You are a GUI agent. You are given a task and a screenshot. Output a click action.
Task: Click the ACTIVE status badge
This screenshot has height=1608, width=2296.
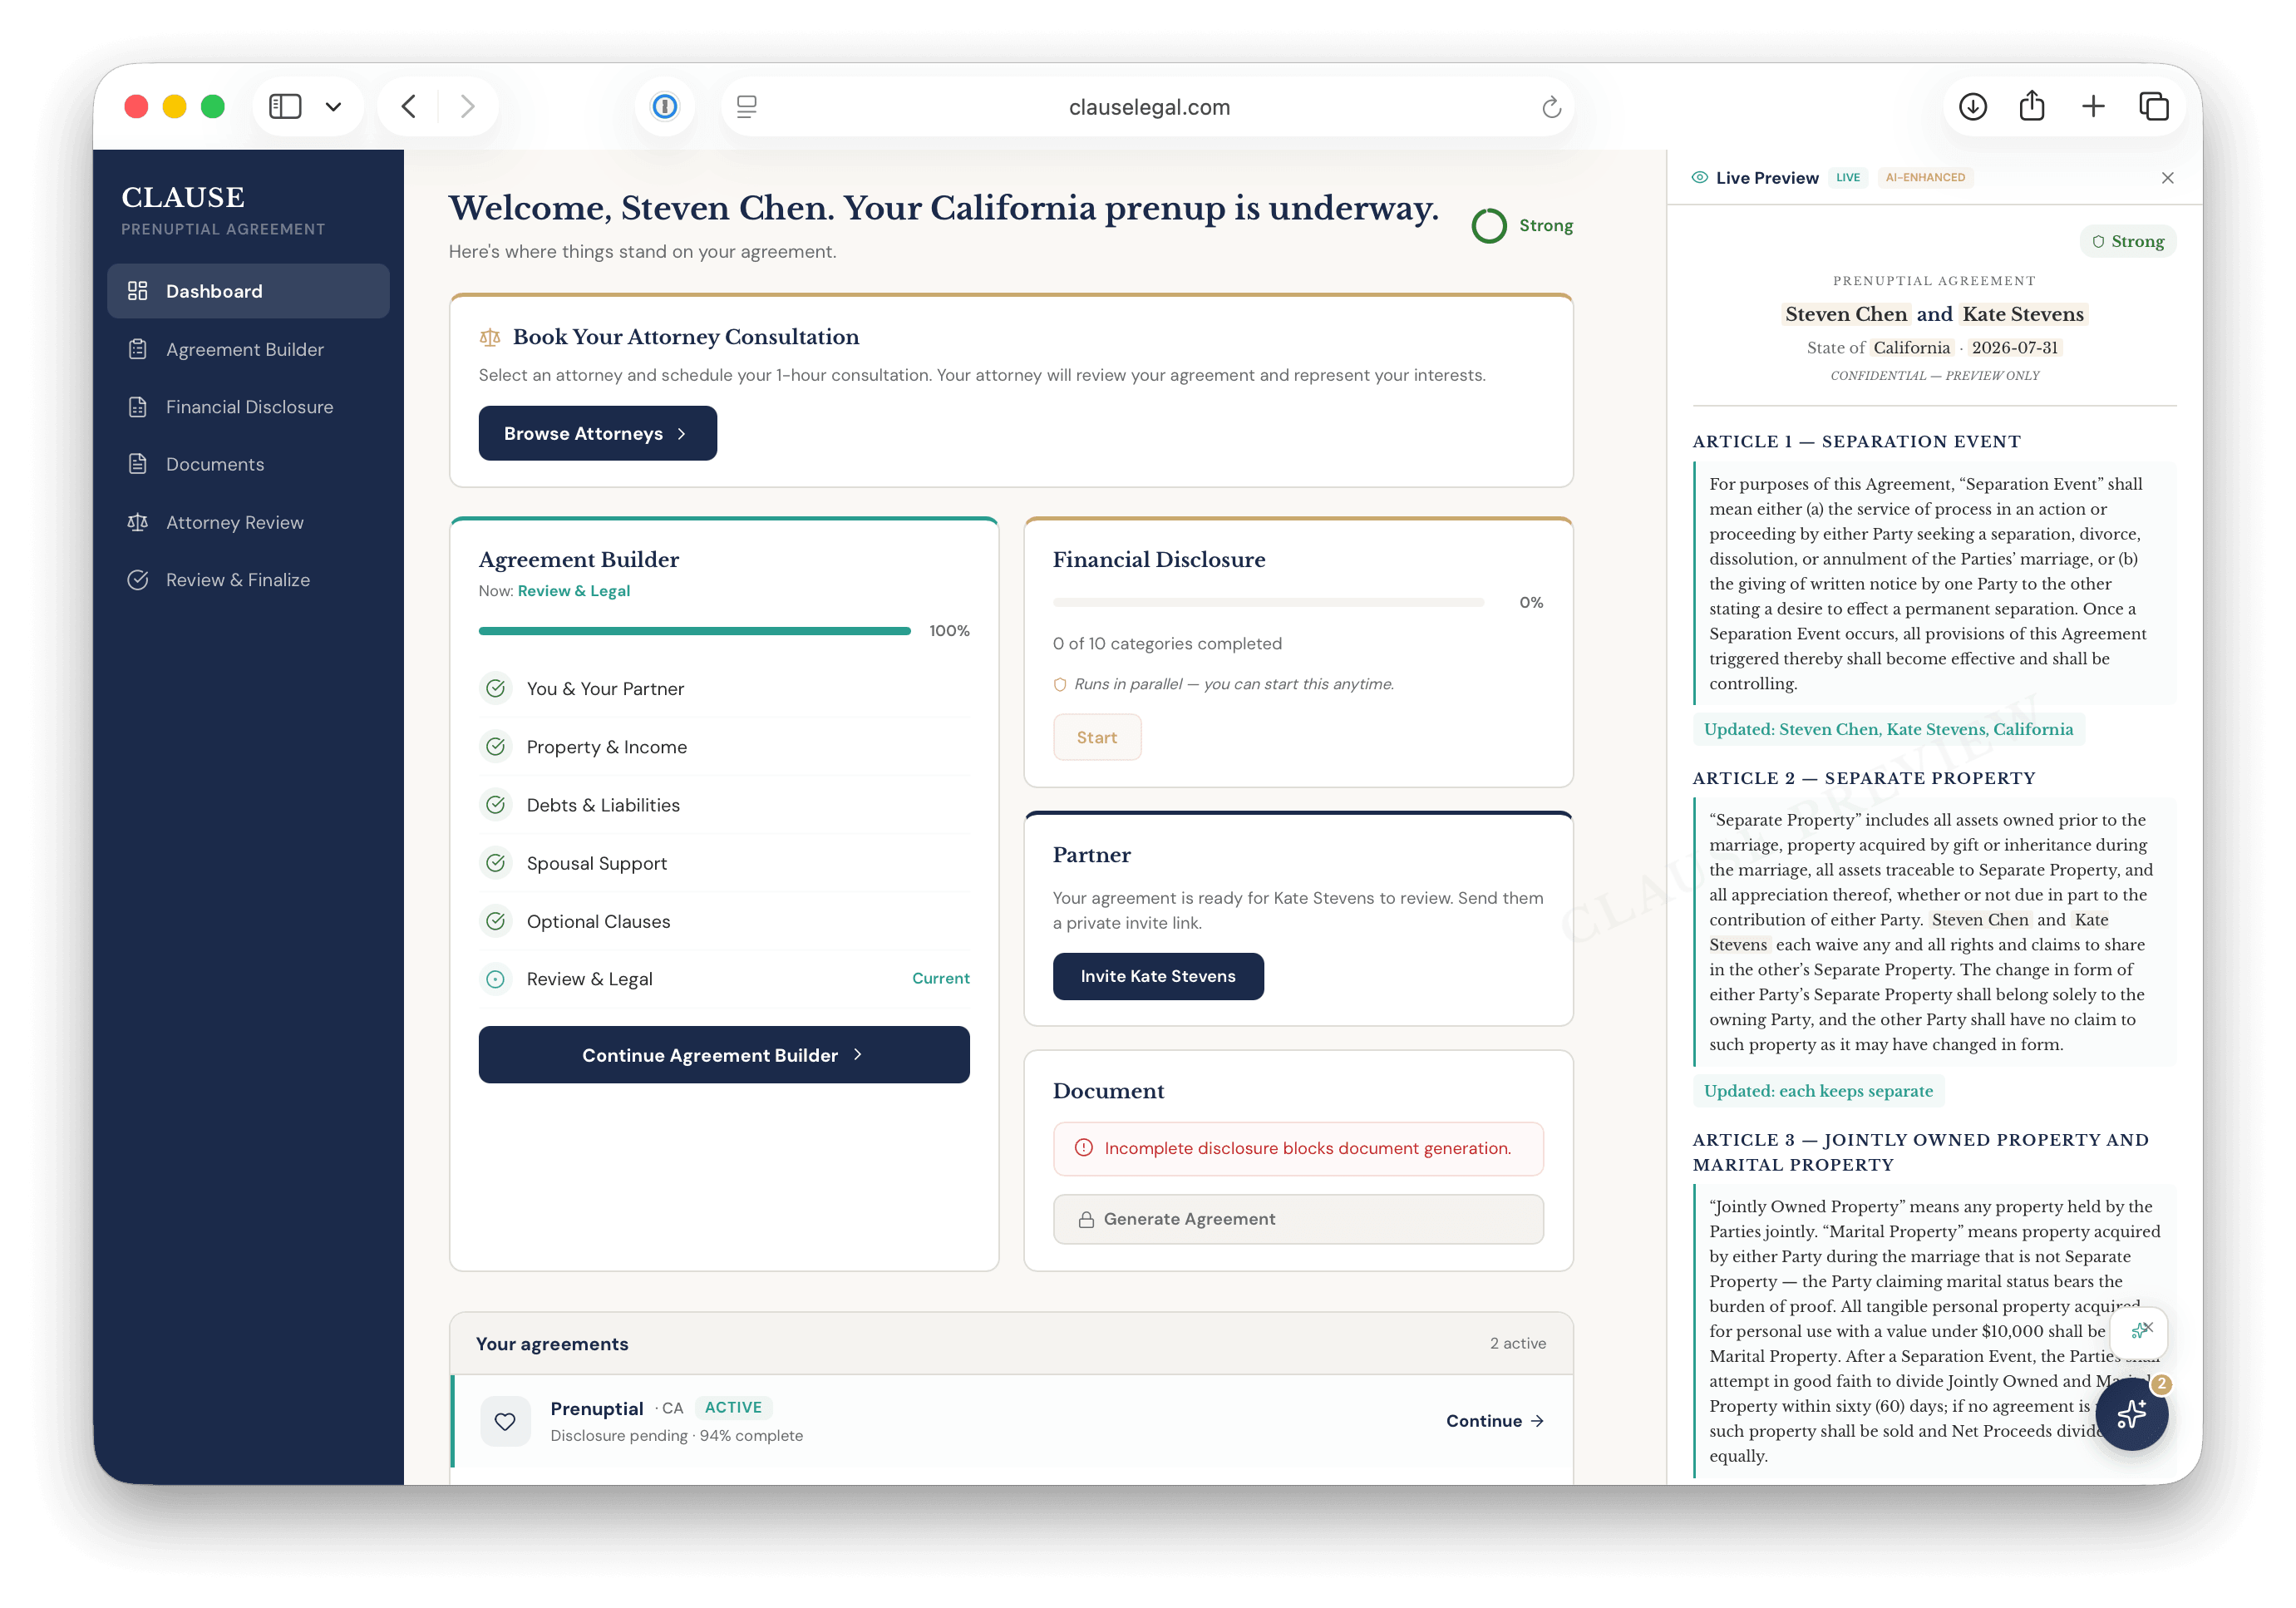point(733,1407)
